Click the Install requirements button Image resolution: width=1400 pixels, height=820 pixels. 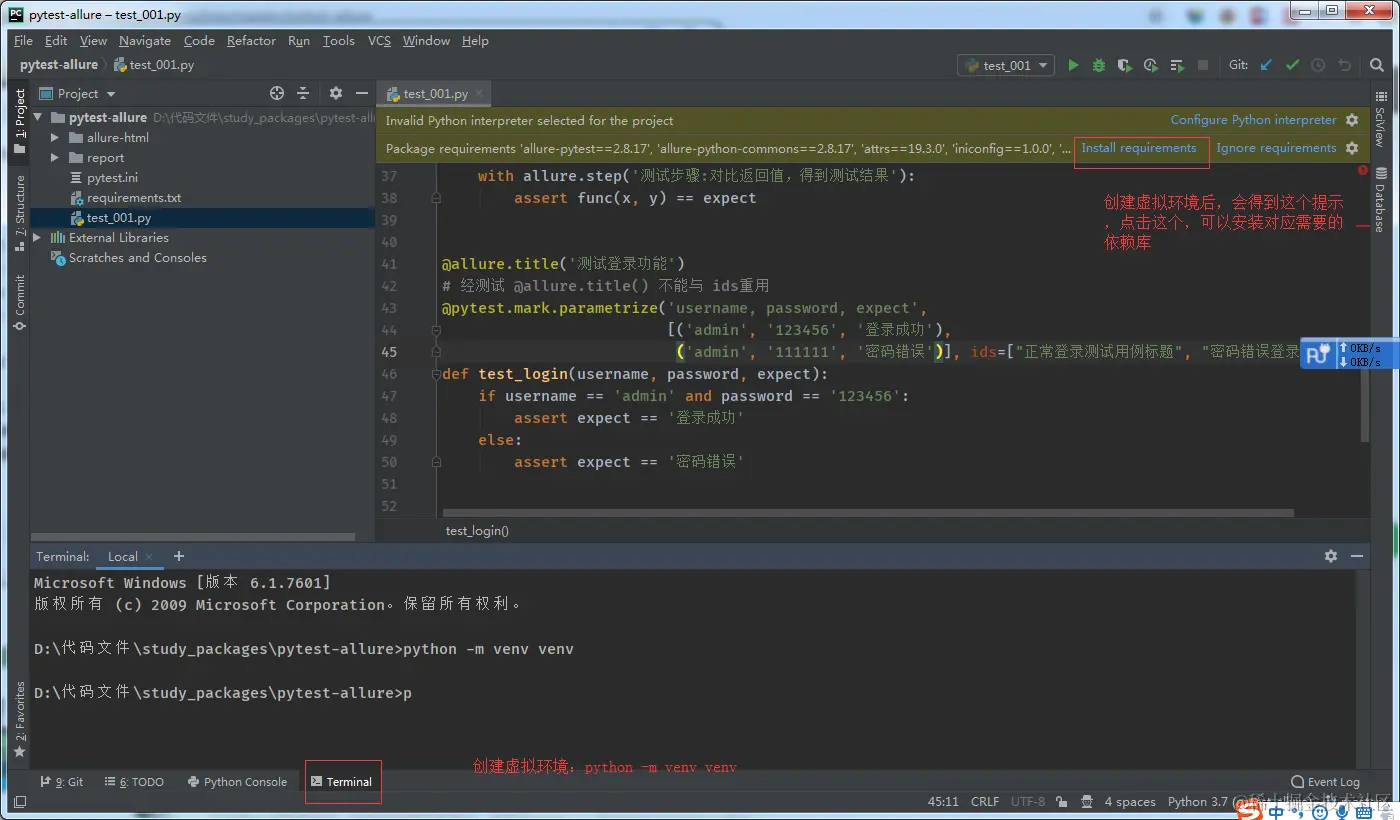pos(1141,146)
